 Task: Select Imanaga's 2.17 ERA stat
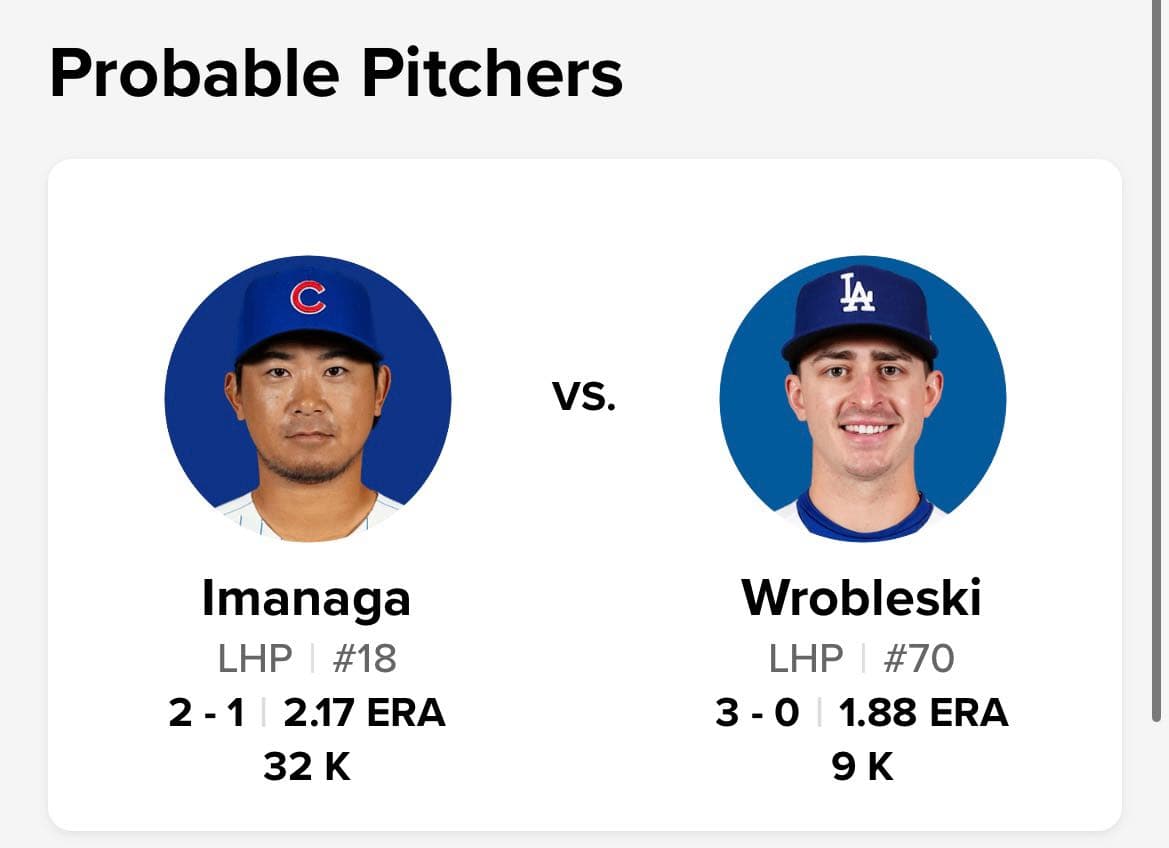[365, 712]
